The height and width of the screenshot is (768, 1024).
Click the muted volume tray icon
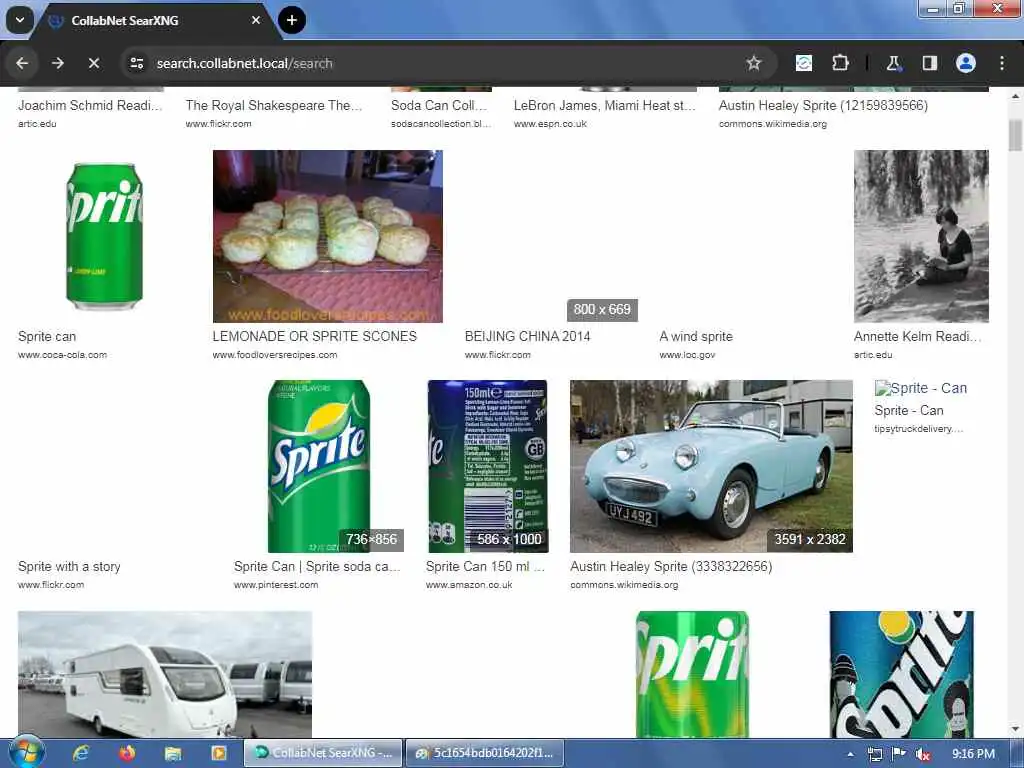[x=923, y=754]
